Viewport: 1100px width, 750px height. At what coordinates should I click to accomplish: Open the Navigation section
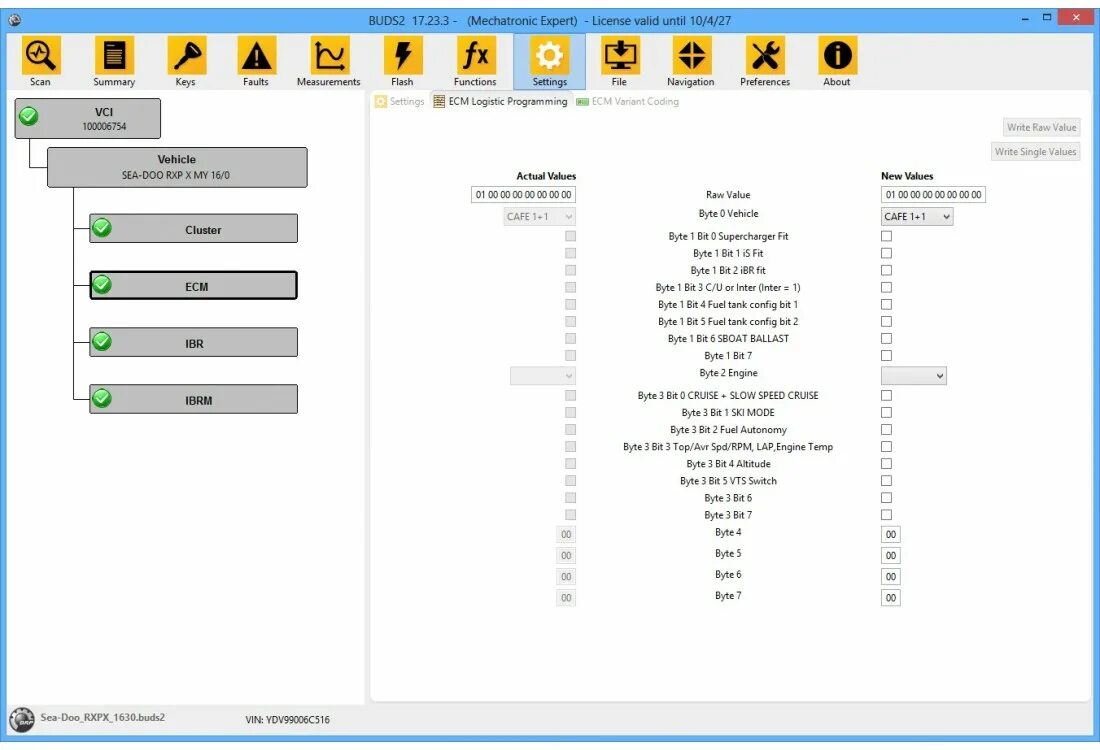coord(691,62)
